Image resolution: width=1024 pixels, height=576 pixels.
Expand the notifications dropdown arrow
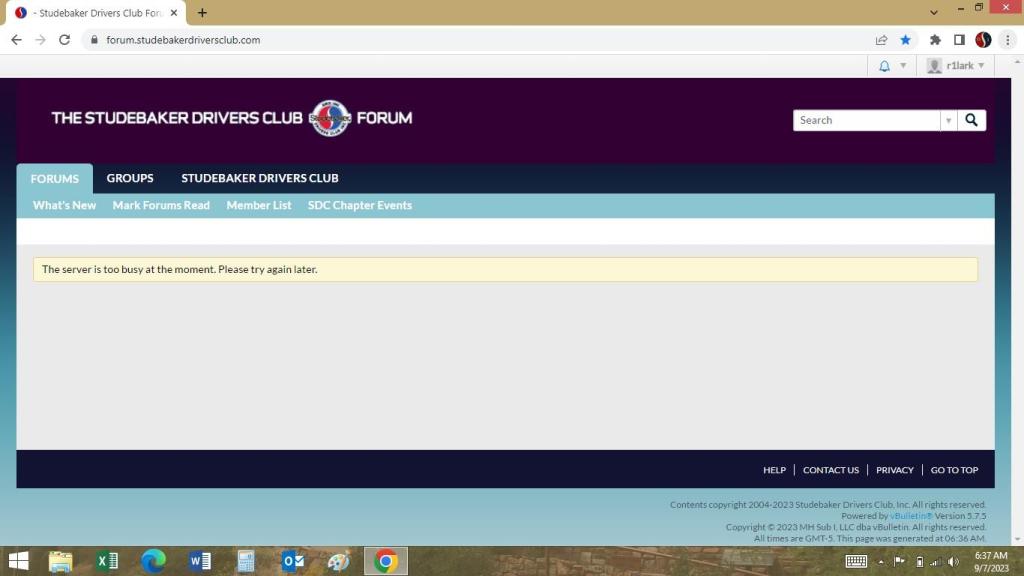tap(903, 66)
